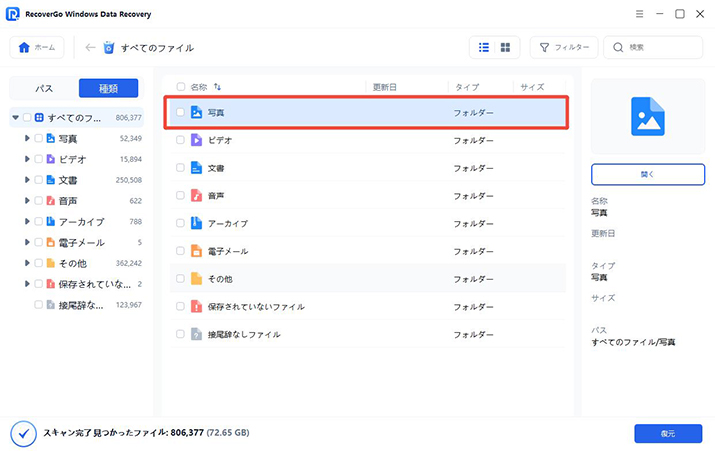Viewport: 715px width, 451px height.
Task: Click the その他 folder icon in file list
Action: coord(196,279)
